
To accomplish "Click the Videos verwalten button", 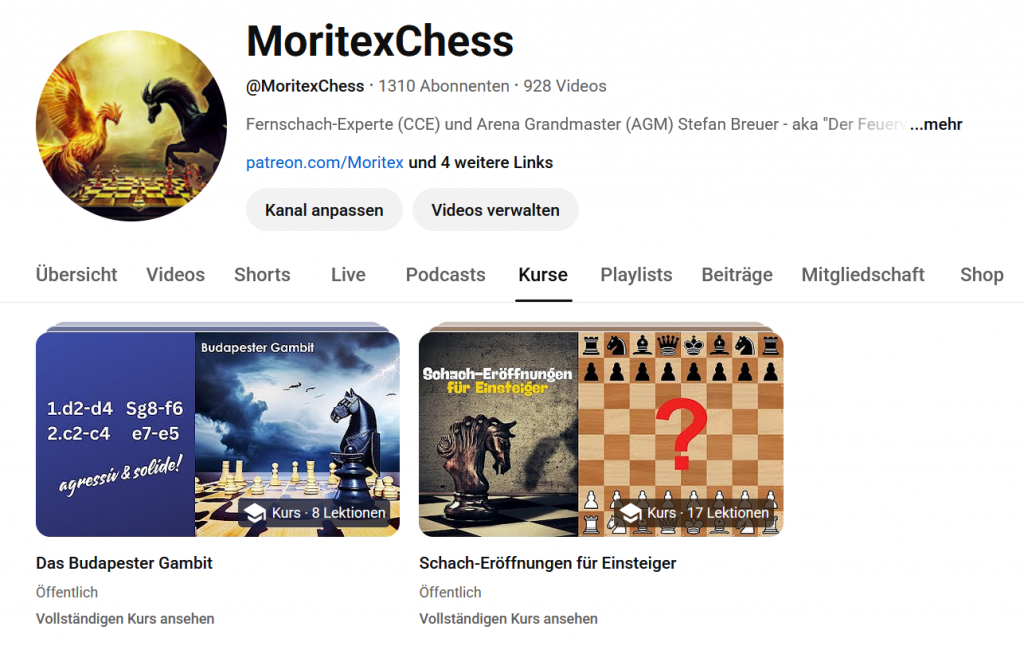I will [495, 210].
